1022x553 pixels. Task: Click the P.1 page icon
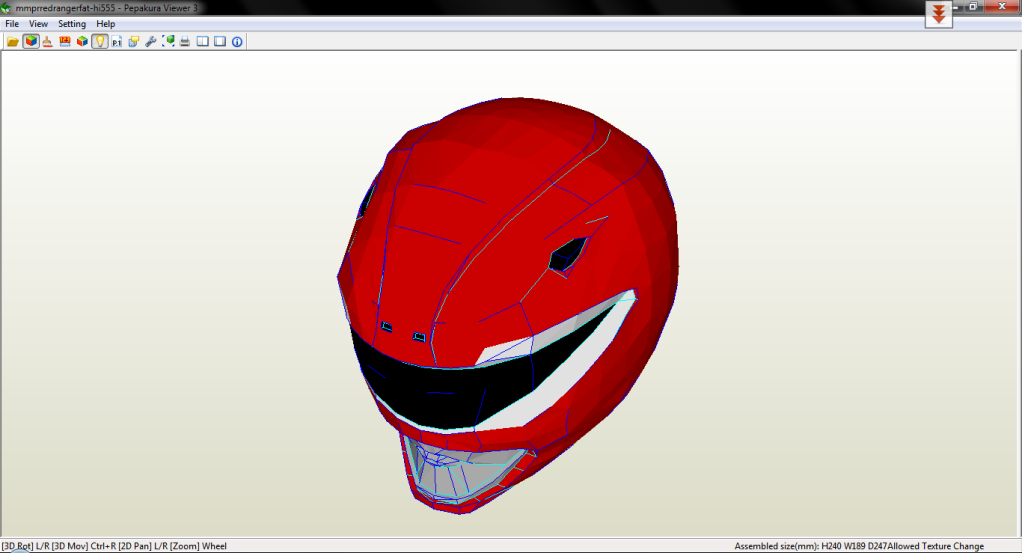point(117,42)
